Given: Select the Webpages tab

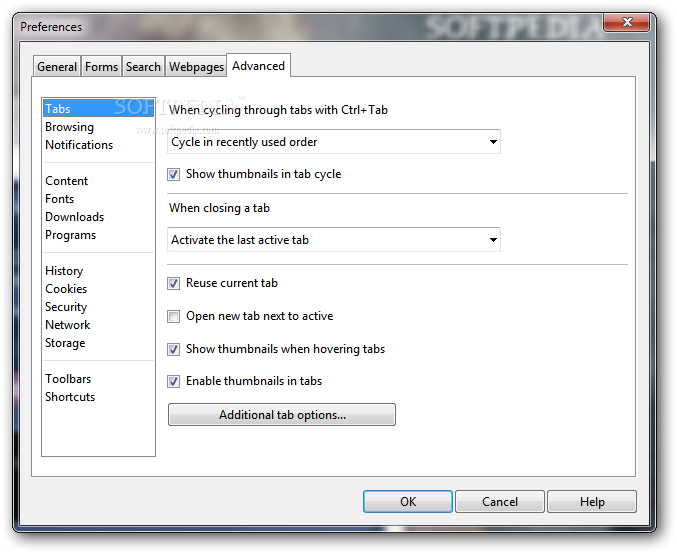Looking at the screenshot, I should click(196, 66).
